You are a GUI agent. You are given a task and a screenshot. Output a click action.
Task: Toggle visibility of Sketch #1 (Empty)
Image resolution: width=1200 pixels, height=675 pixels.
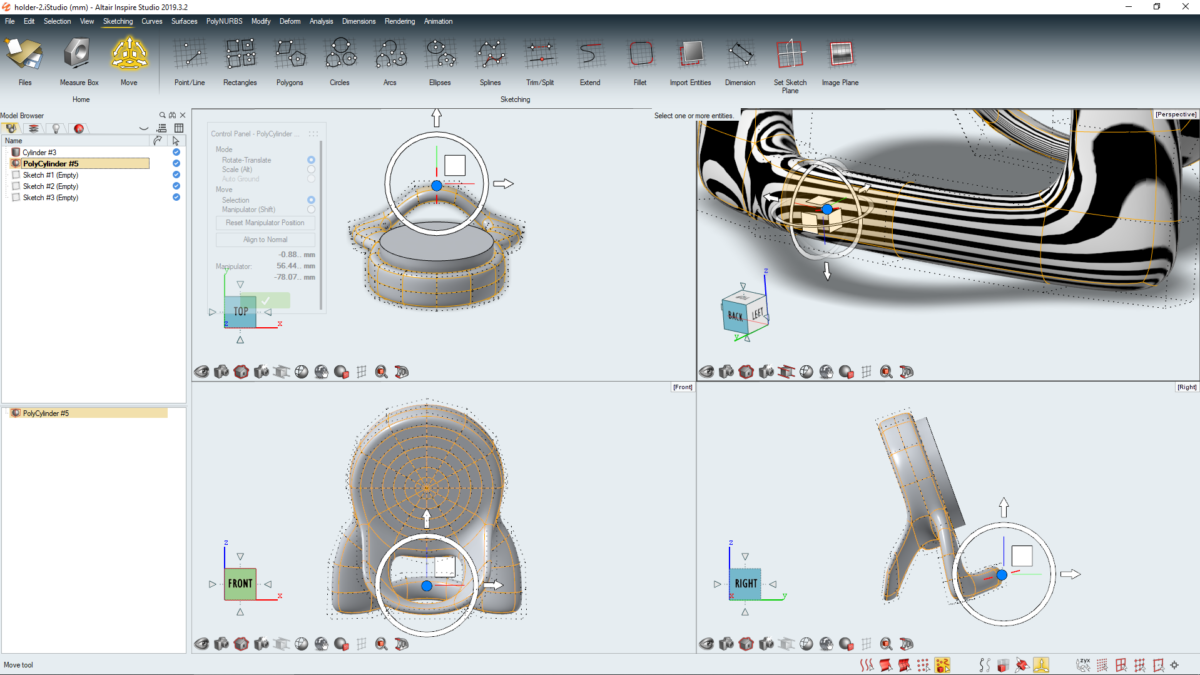[x=176, y=174]
